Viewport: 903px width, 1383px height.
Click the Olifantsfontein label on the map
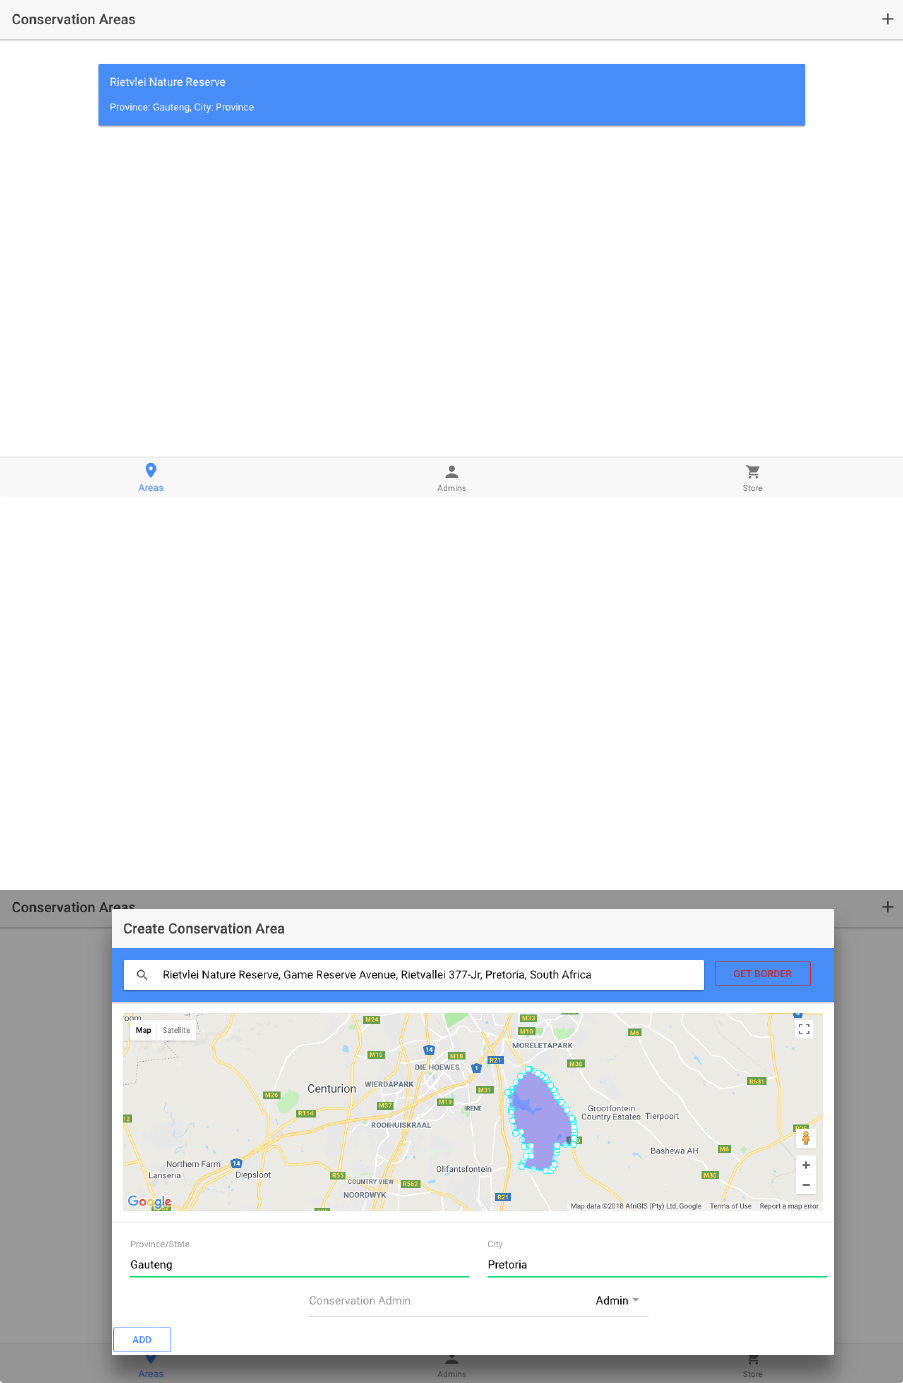464,1169
